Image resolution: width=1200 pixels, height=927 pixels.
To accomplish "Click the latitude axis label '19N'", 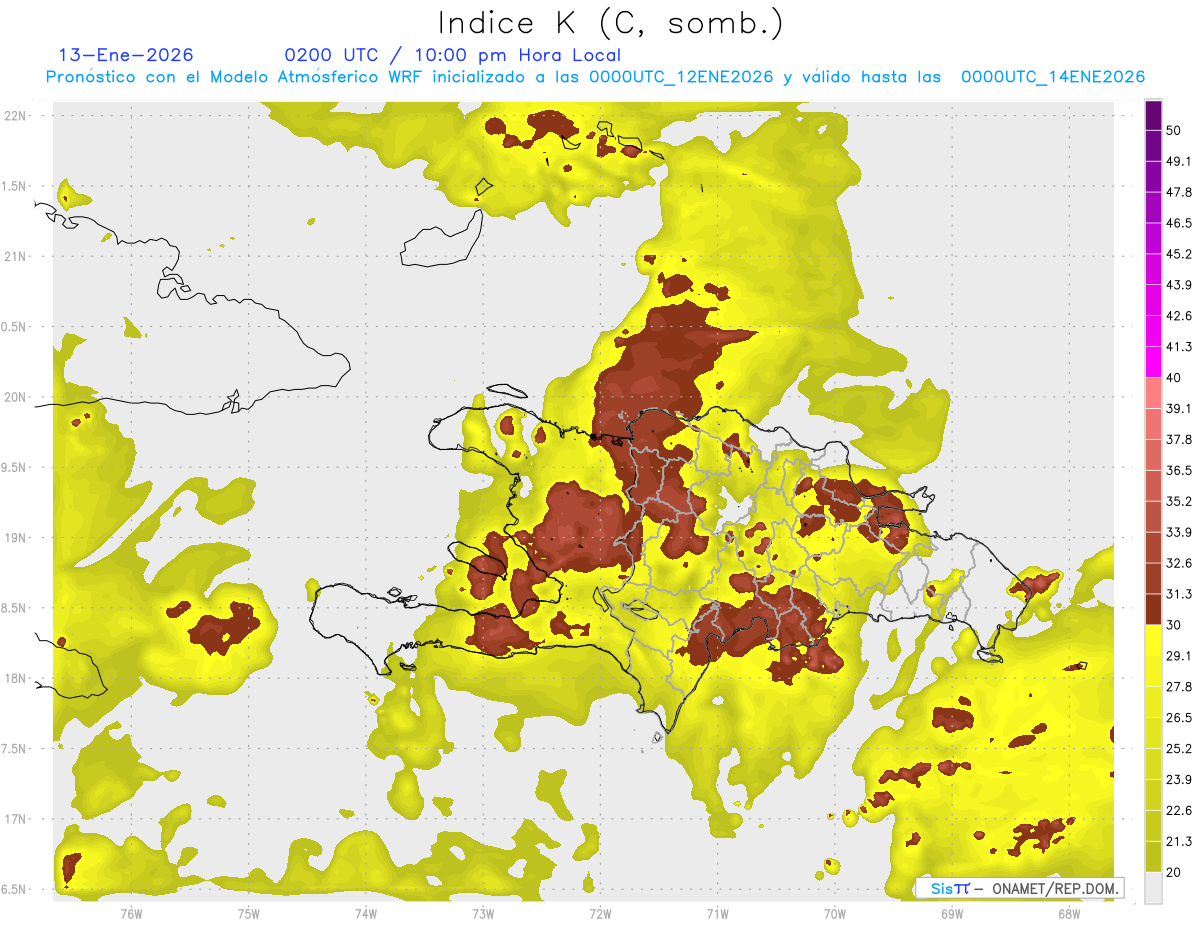I will pos(15,538).
